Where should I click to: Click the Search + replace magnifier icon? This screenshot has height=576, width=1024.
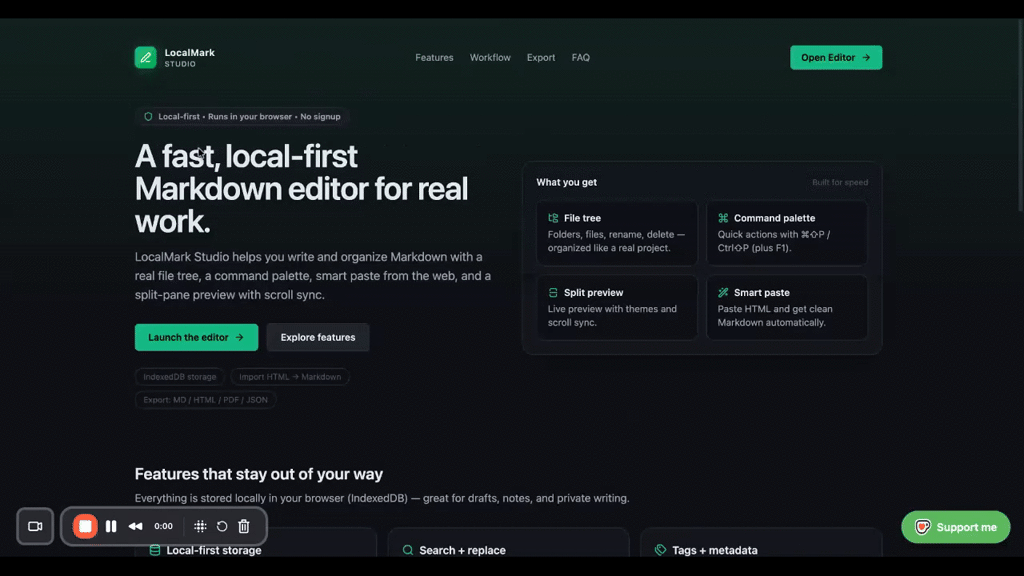[x=407, y=550]
